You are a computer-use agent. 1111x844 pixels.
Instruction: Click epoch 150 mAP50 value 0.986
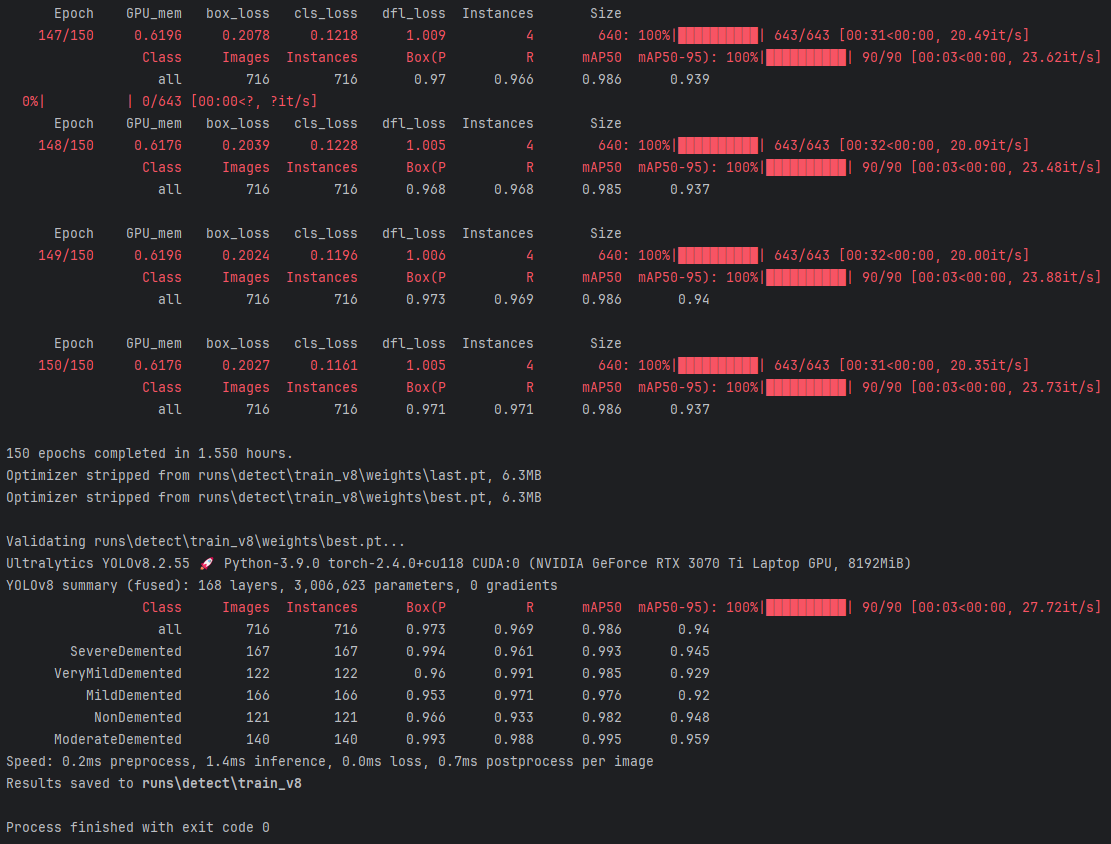602,409
